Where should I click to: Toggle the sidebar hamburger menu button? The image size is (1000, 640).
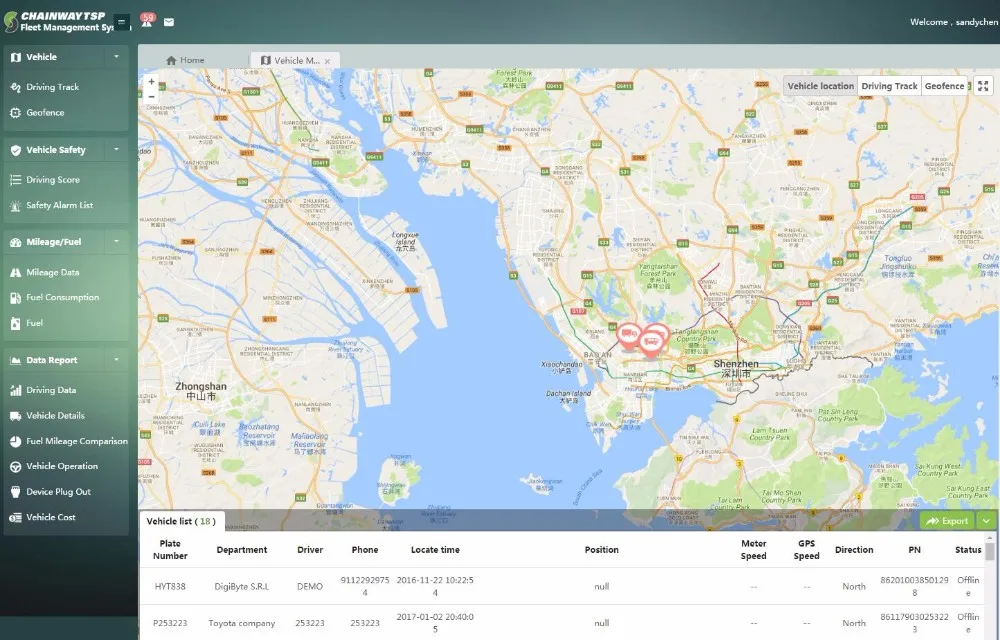point(121,22)
